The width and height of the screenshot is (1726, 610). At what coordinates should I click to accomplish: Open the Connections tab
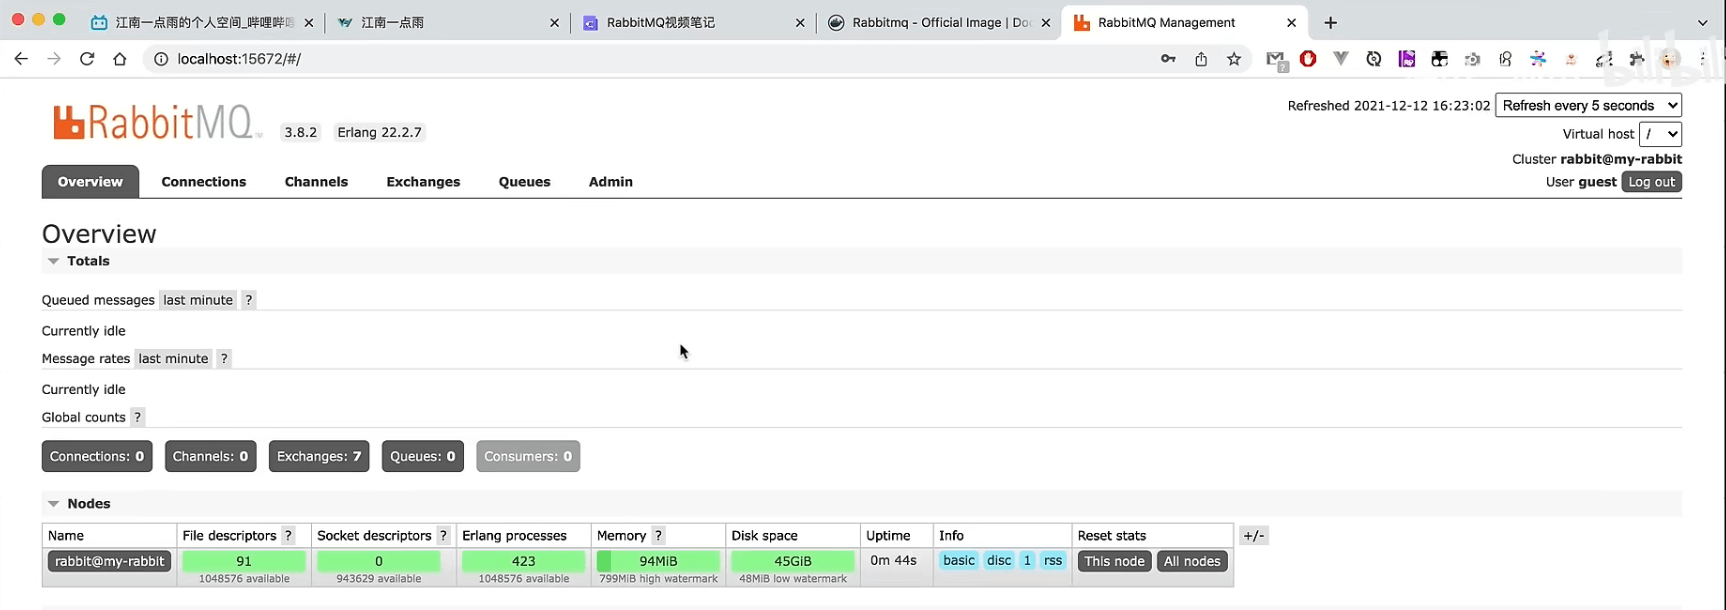point(204,181)
